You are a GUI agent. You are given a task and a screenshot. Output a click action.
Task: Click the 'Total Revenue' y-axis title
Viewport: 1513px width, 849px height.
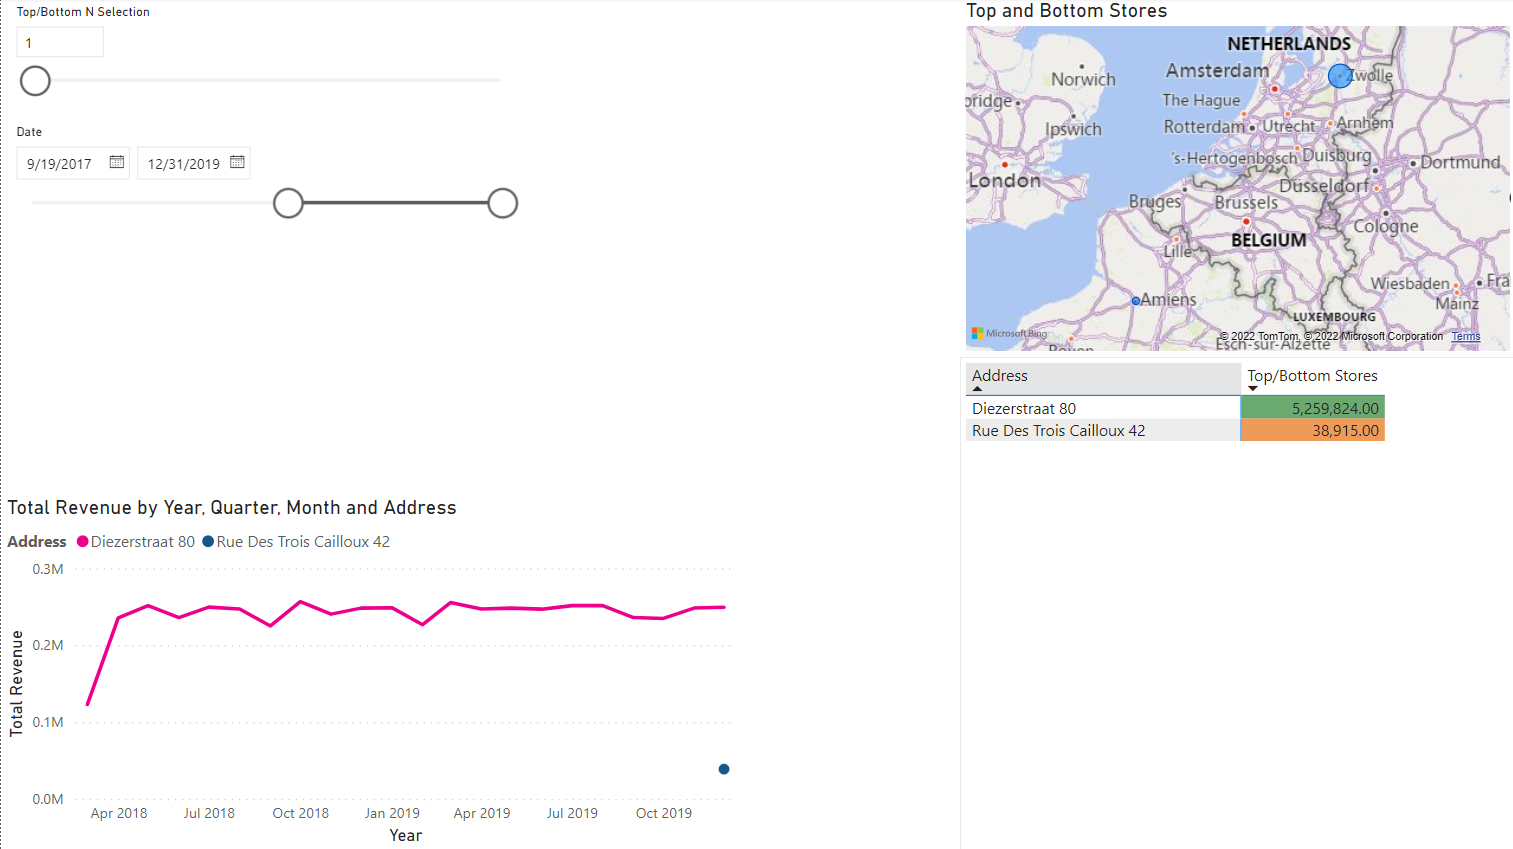(x=16, y=683)
